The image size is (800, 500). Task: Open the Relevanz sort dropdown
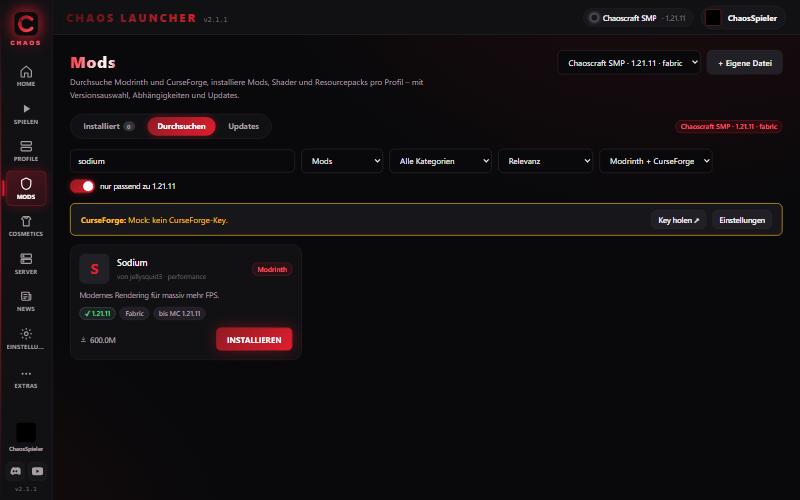[x=545, y=161]
